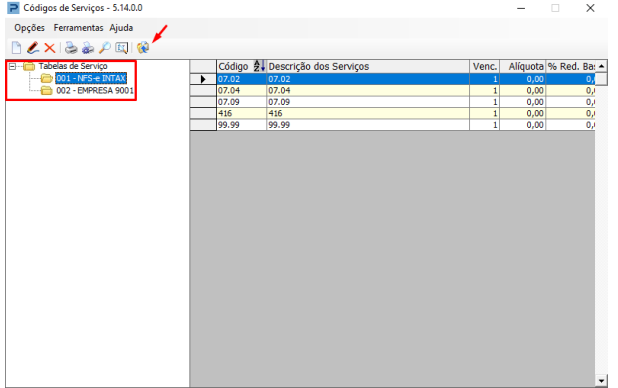Click the 416 description cell
This screenshot has width=618, height=388.
(x=368, y=114)
